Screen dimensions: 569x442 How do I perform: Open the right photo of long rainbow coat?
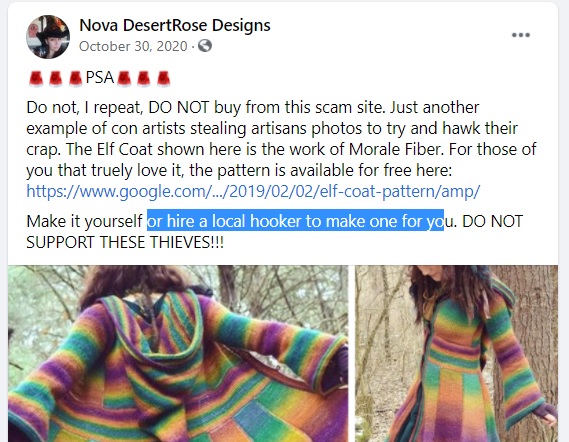(456, 353)
